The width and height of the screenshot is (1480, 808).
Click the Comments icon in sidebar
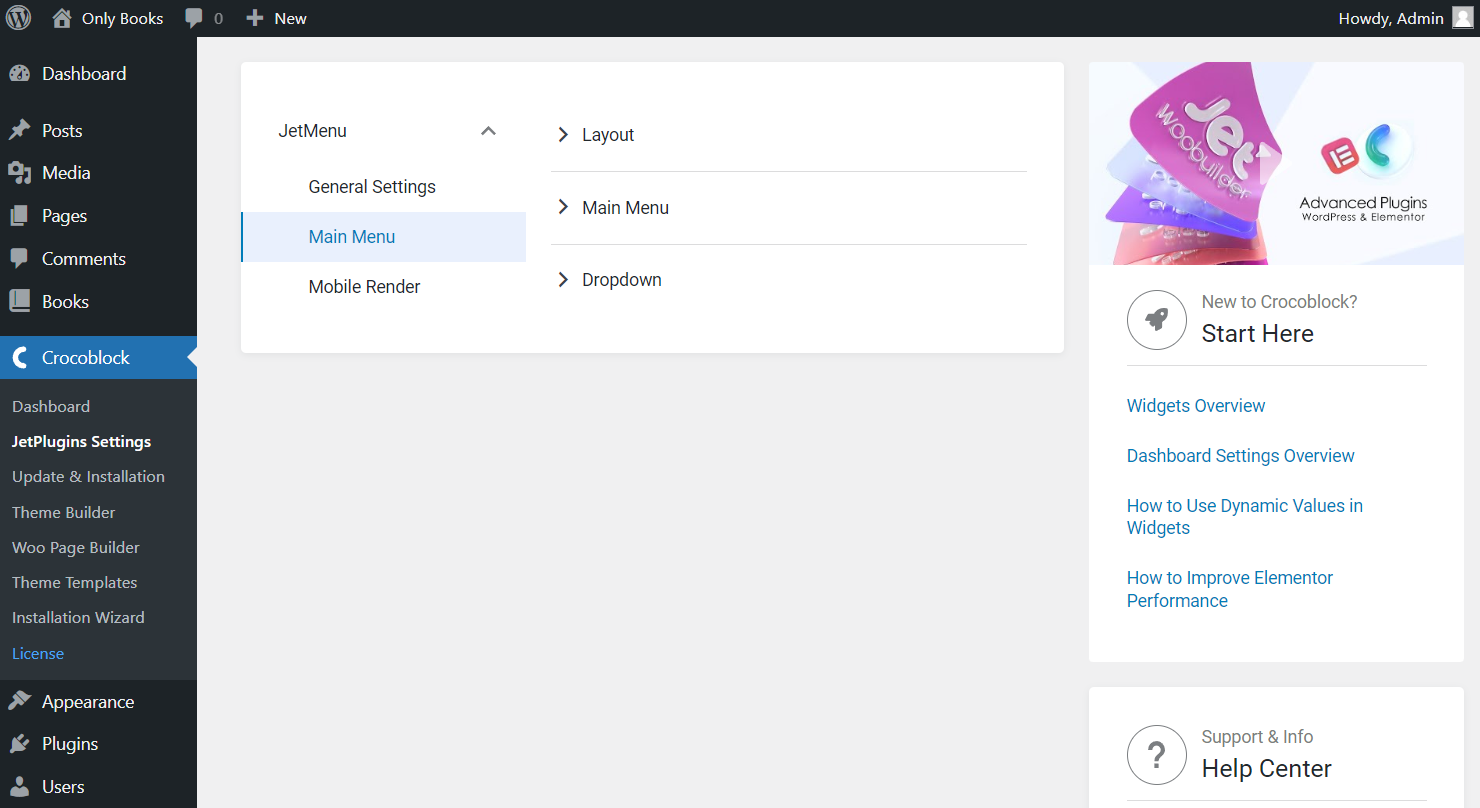pos(19,259)
